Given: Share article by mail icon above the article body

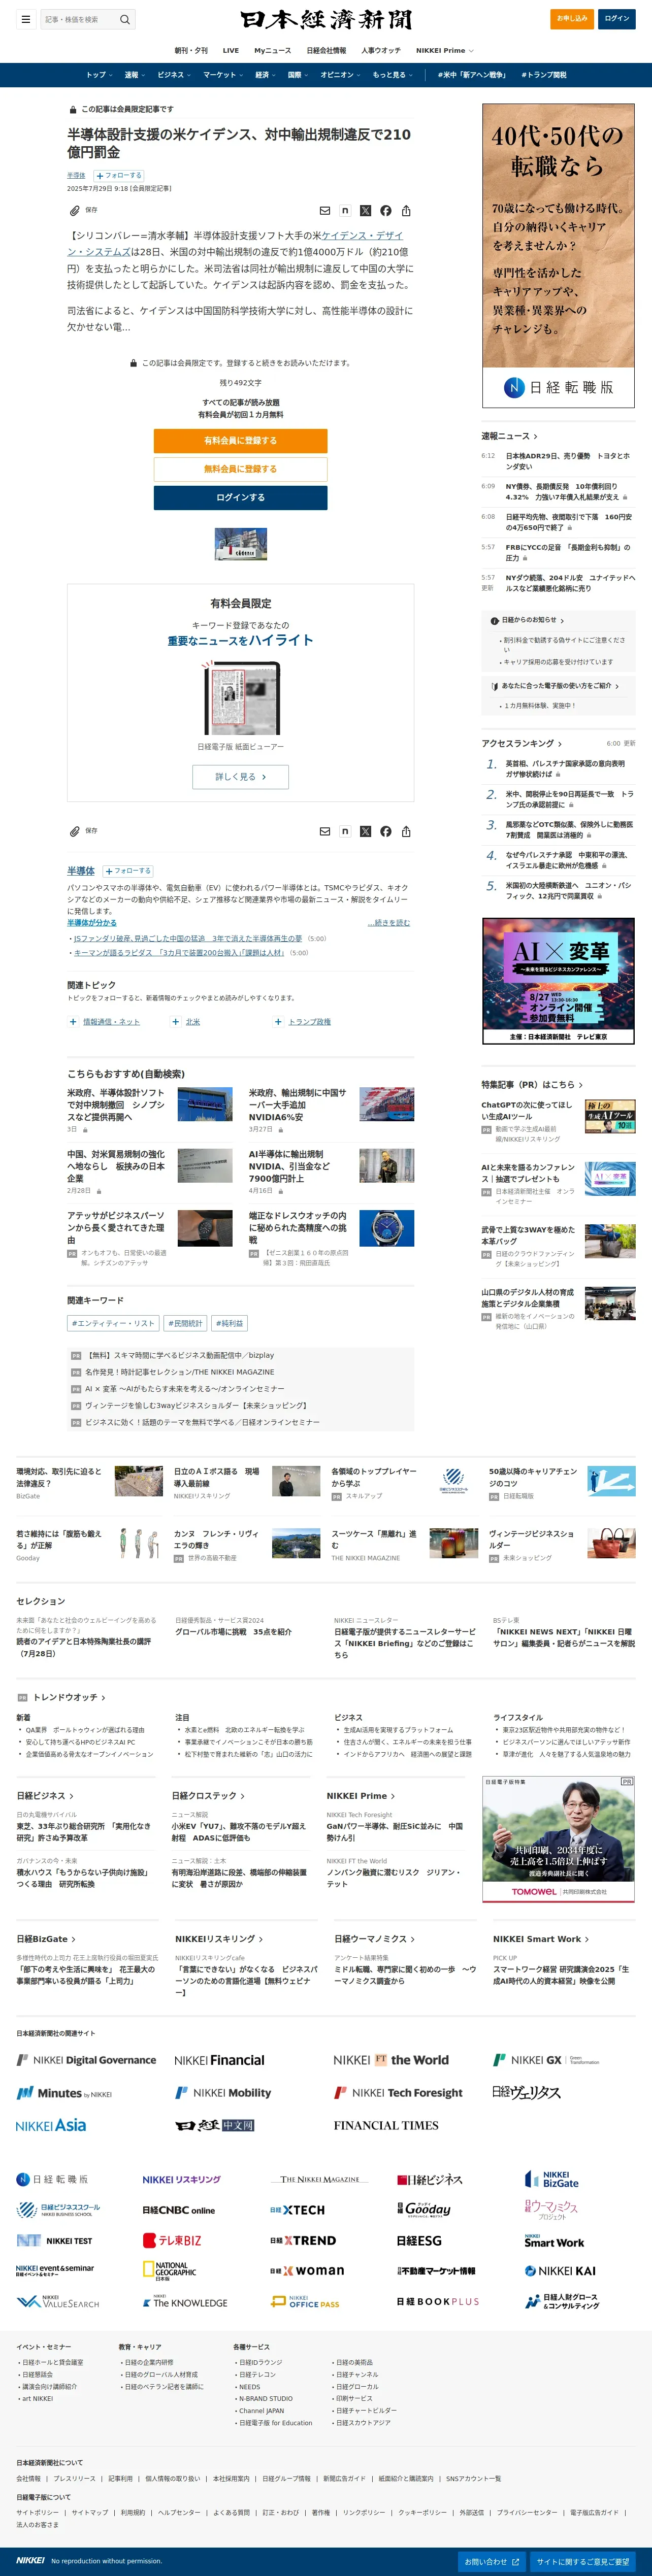Looking at the screenshot, I should click(324, 211).
